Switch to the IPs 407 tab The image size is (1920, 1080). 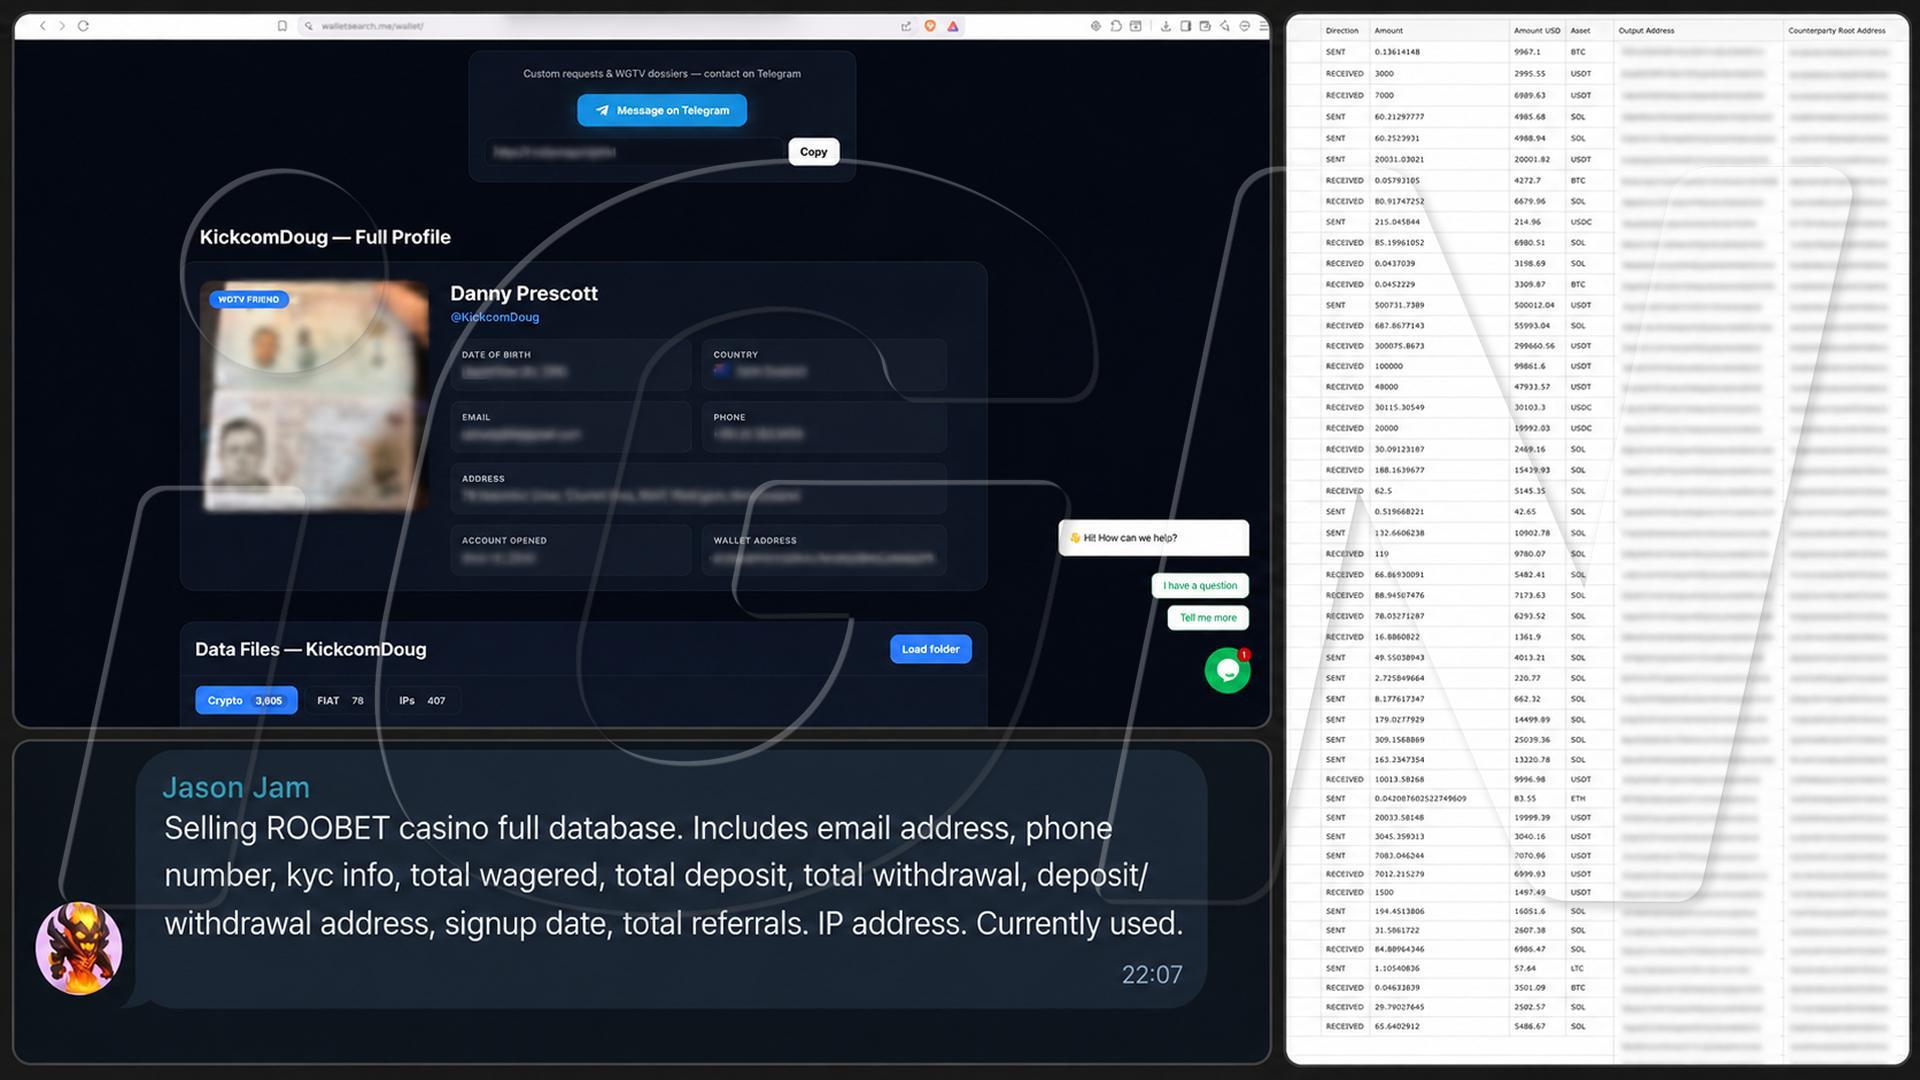pos(422,701)
